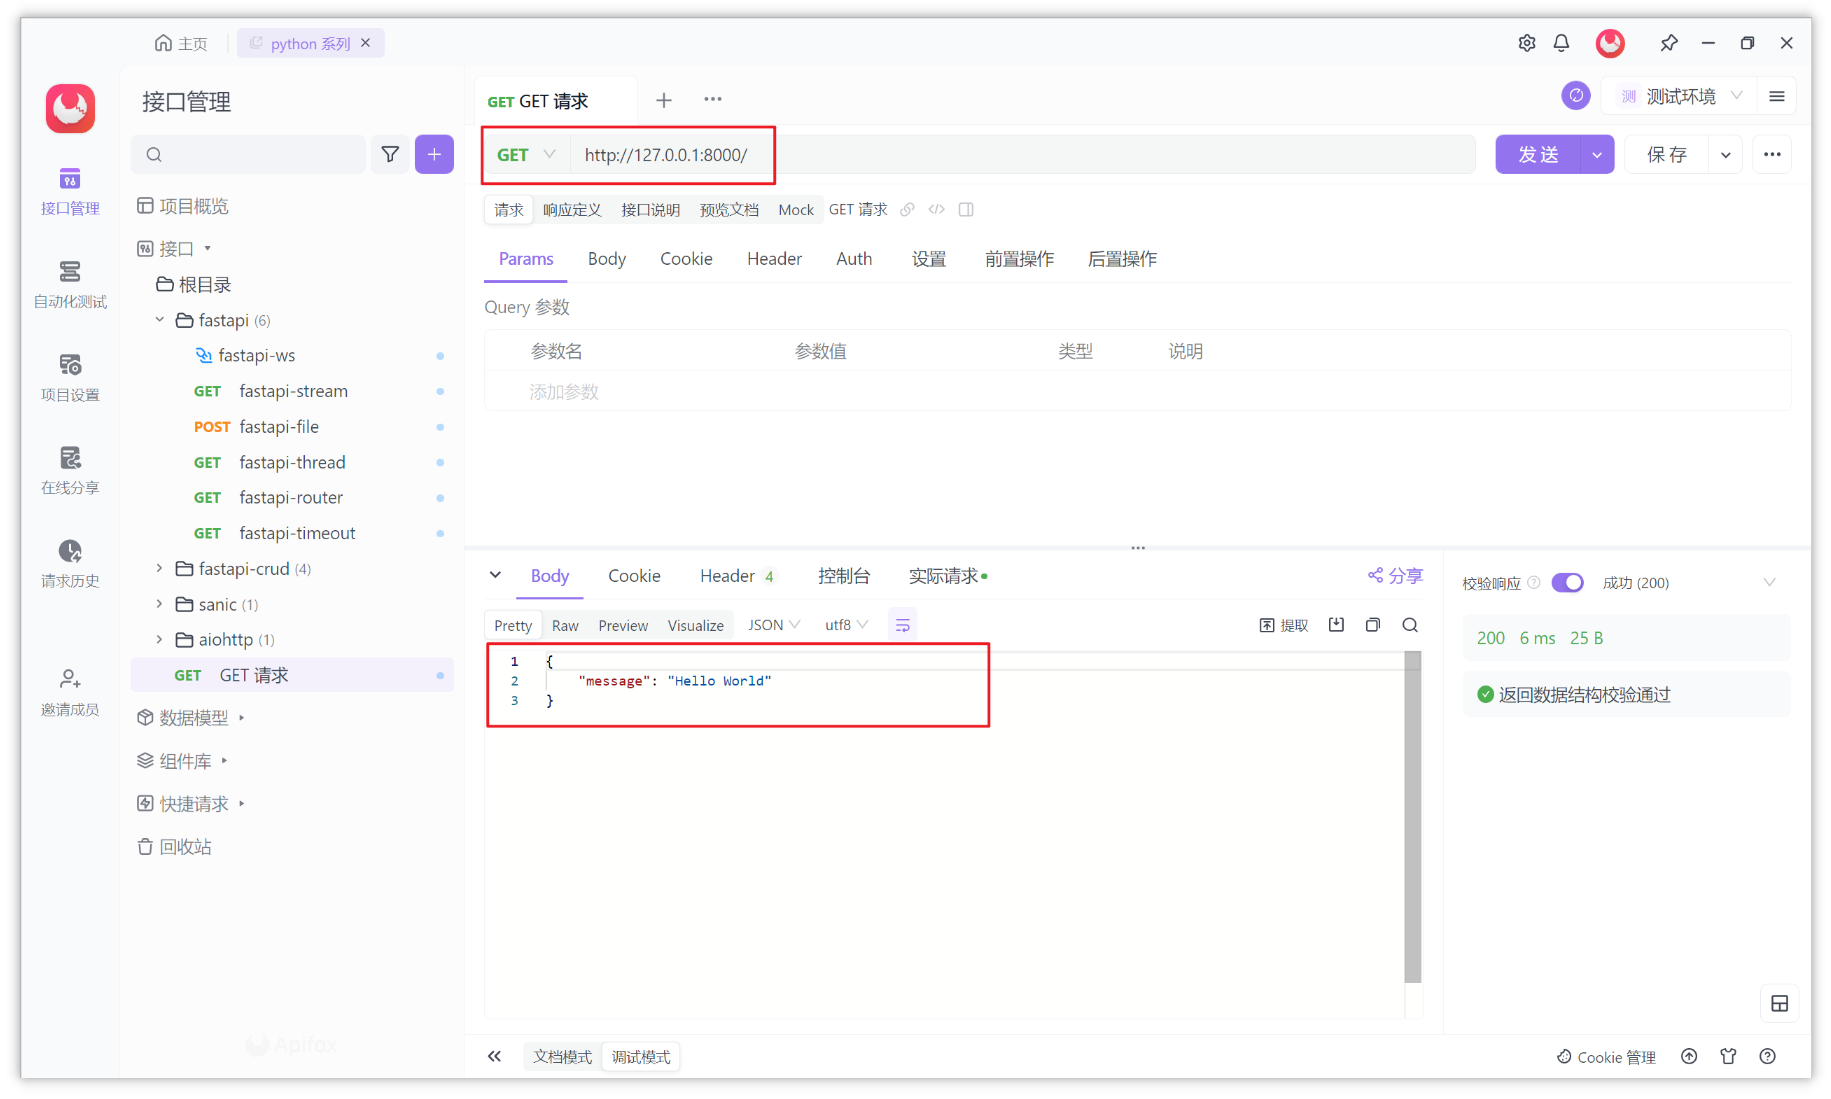
Task: Switch to the Auth tab
Action: pos(854,258)
